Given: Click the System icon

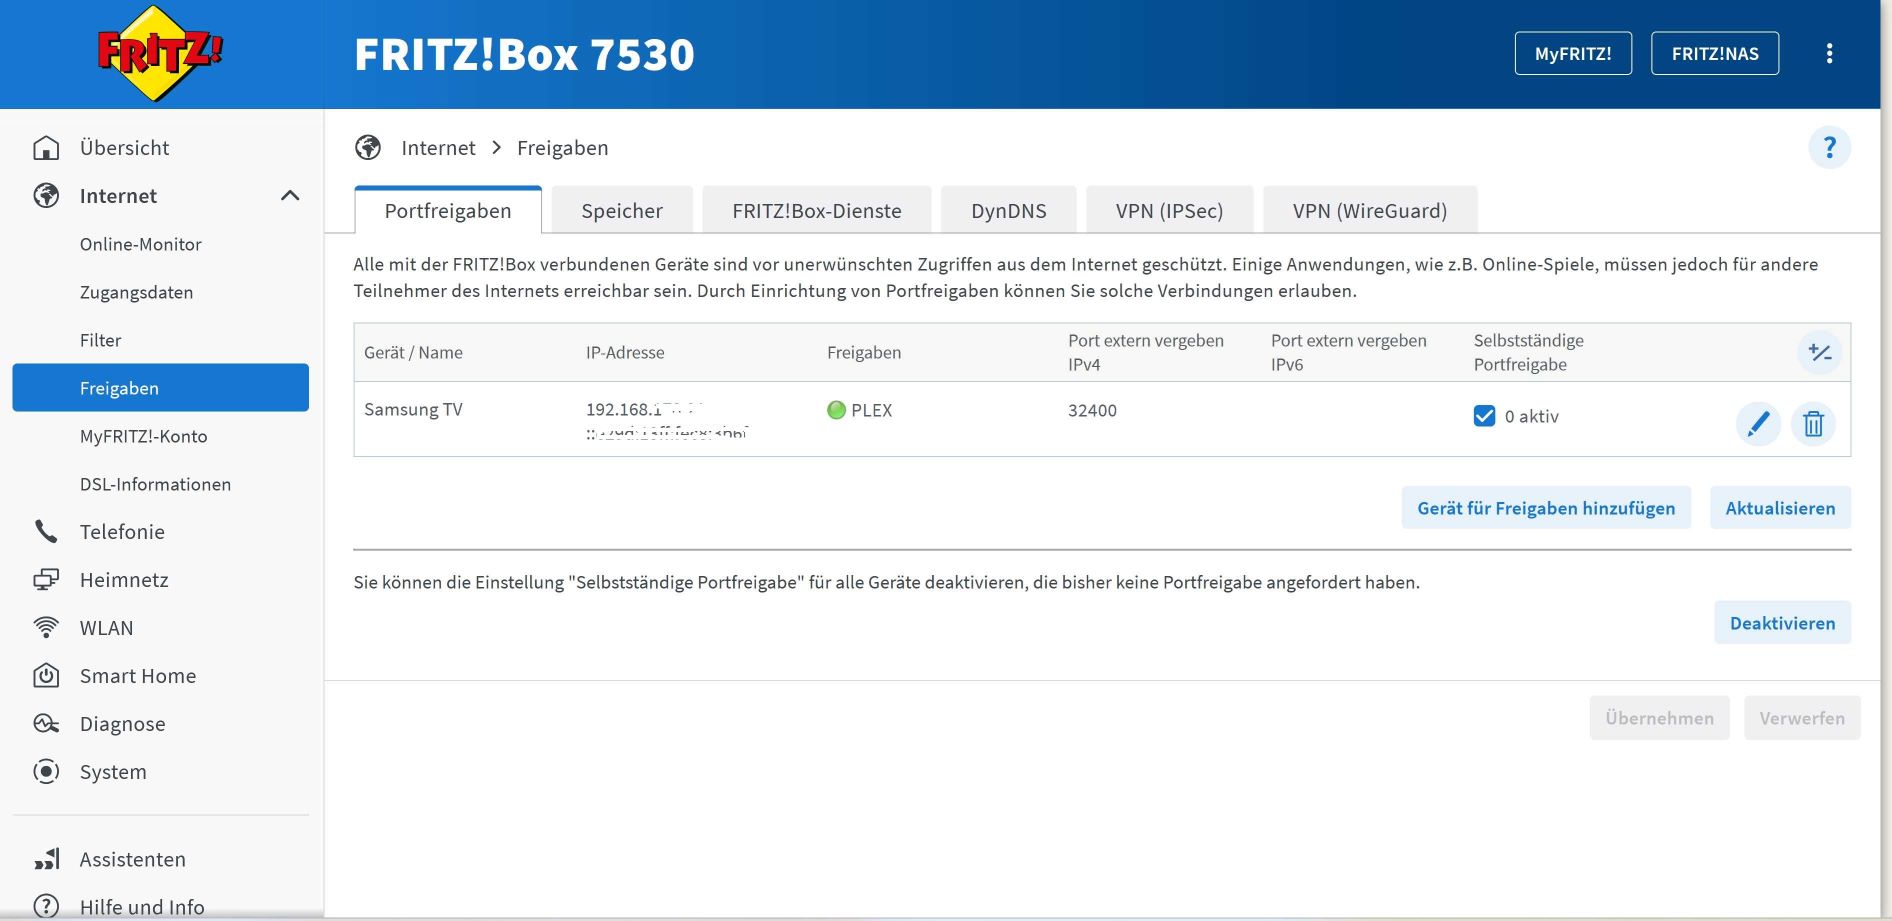Looking at the screenshot, I should pos(46,772).
